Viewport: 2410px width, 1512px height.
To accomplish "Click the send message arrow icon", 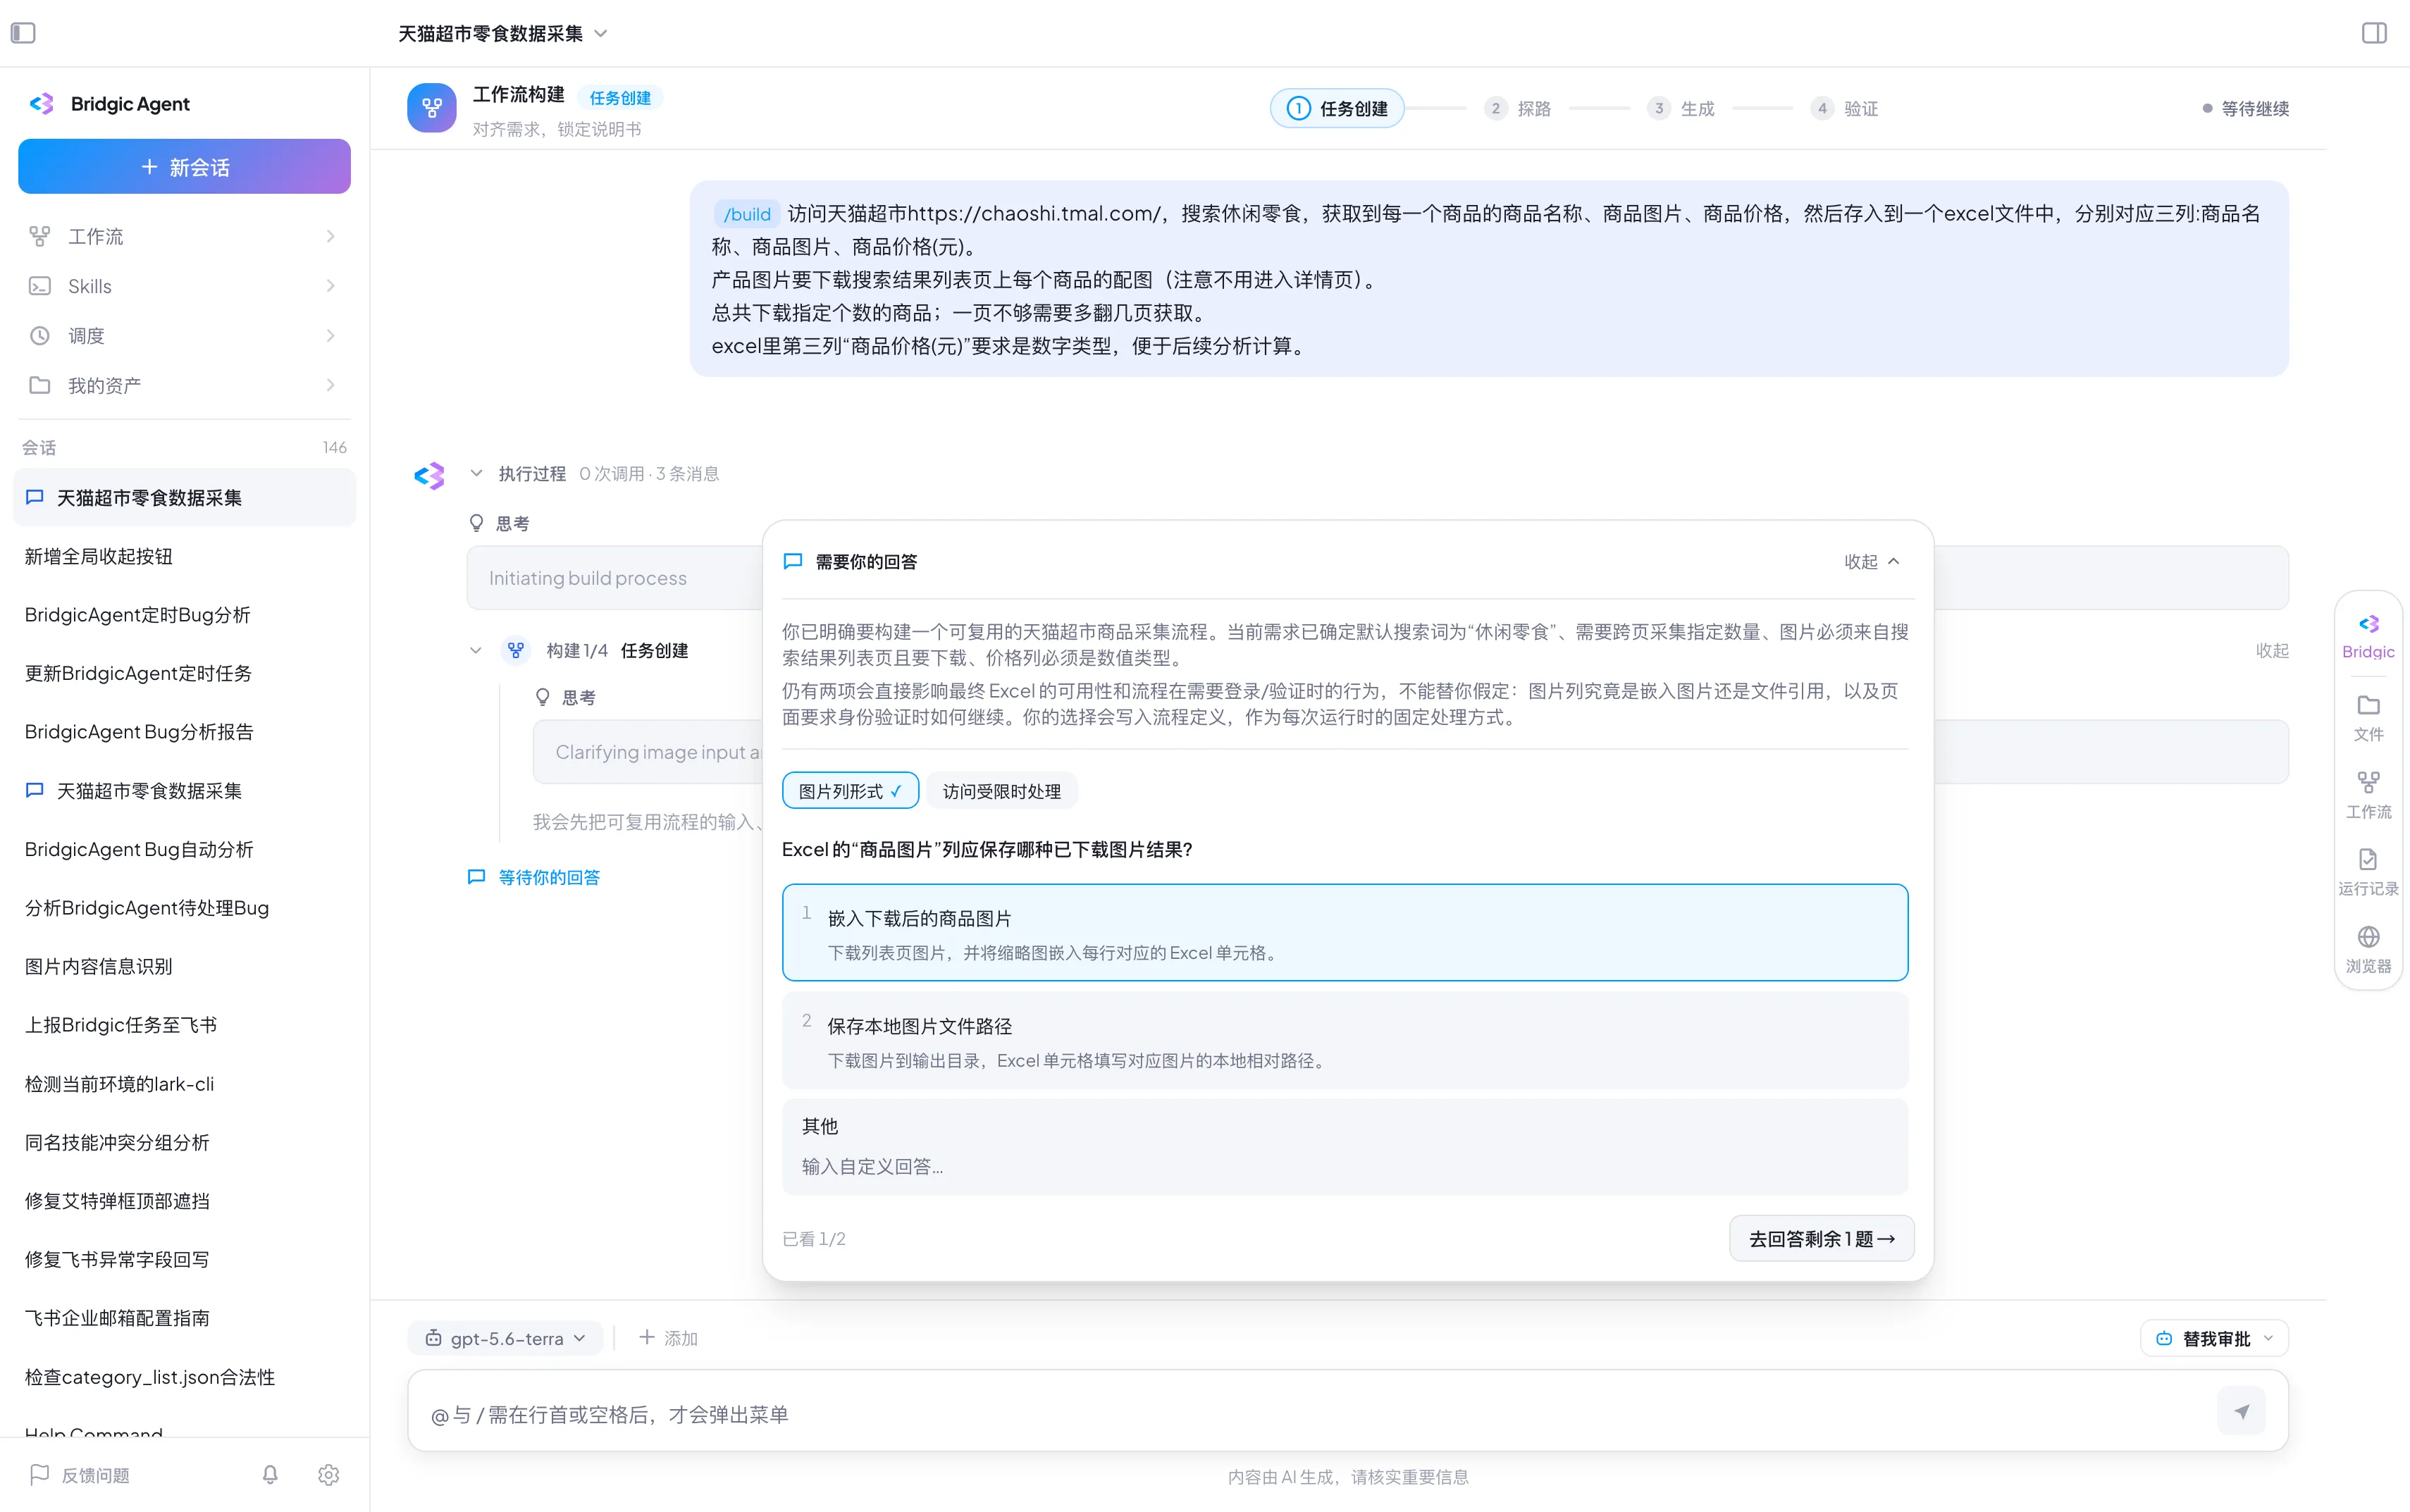I will 2241,1411.
